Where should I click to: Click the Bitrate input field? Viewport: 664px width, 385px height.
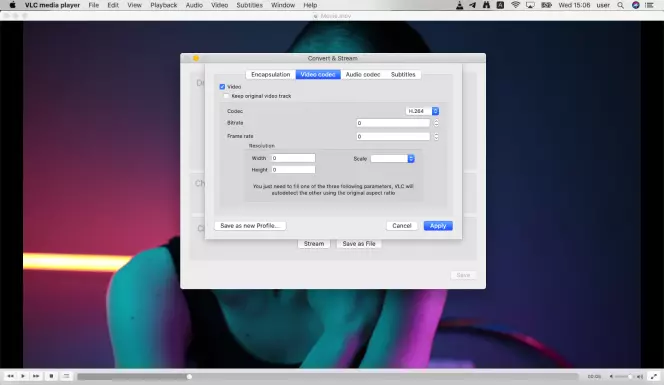click(x=393, y=123)
